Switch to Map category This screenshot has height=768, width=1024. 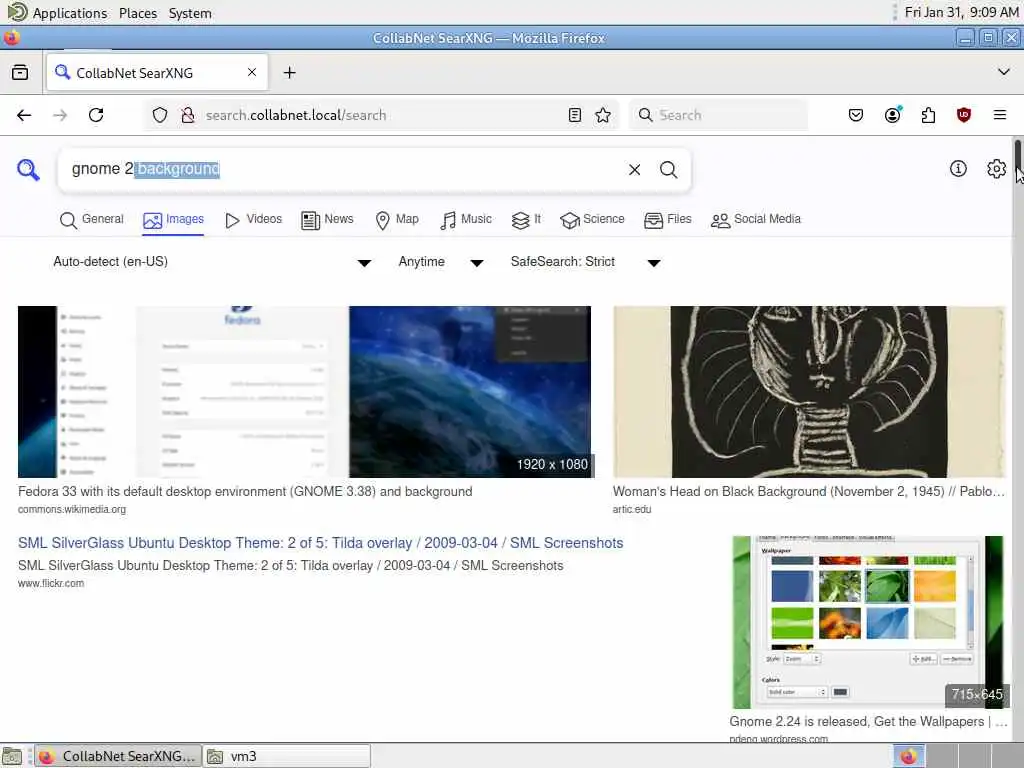397,219
